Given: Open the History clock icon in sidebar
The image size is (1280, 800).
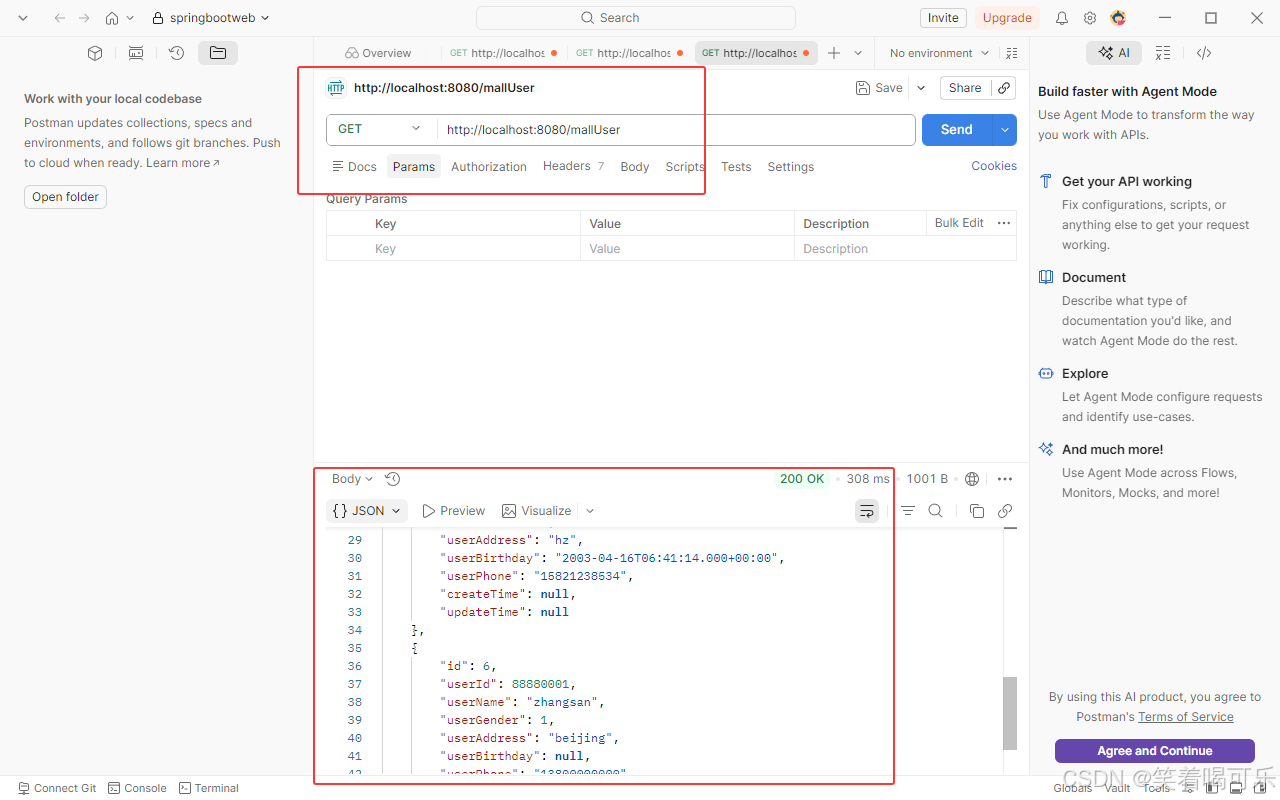Looking at the screenshot, I should (177, 53).
